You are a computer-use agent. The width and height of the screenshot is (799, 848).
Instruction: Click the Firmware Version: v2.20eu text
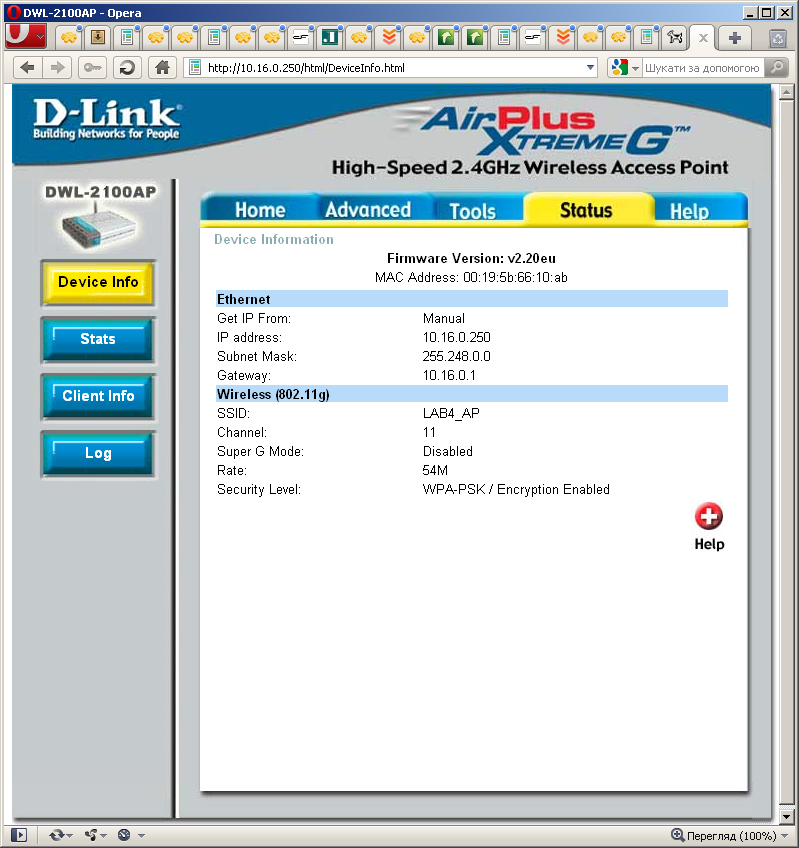pos(471,258)
